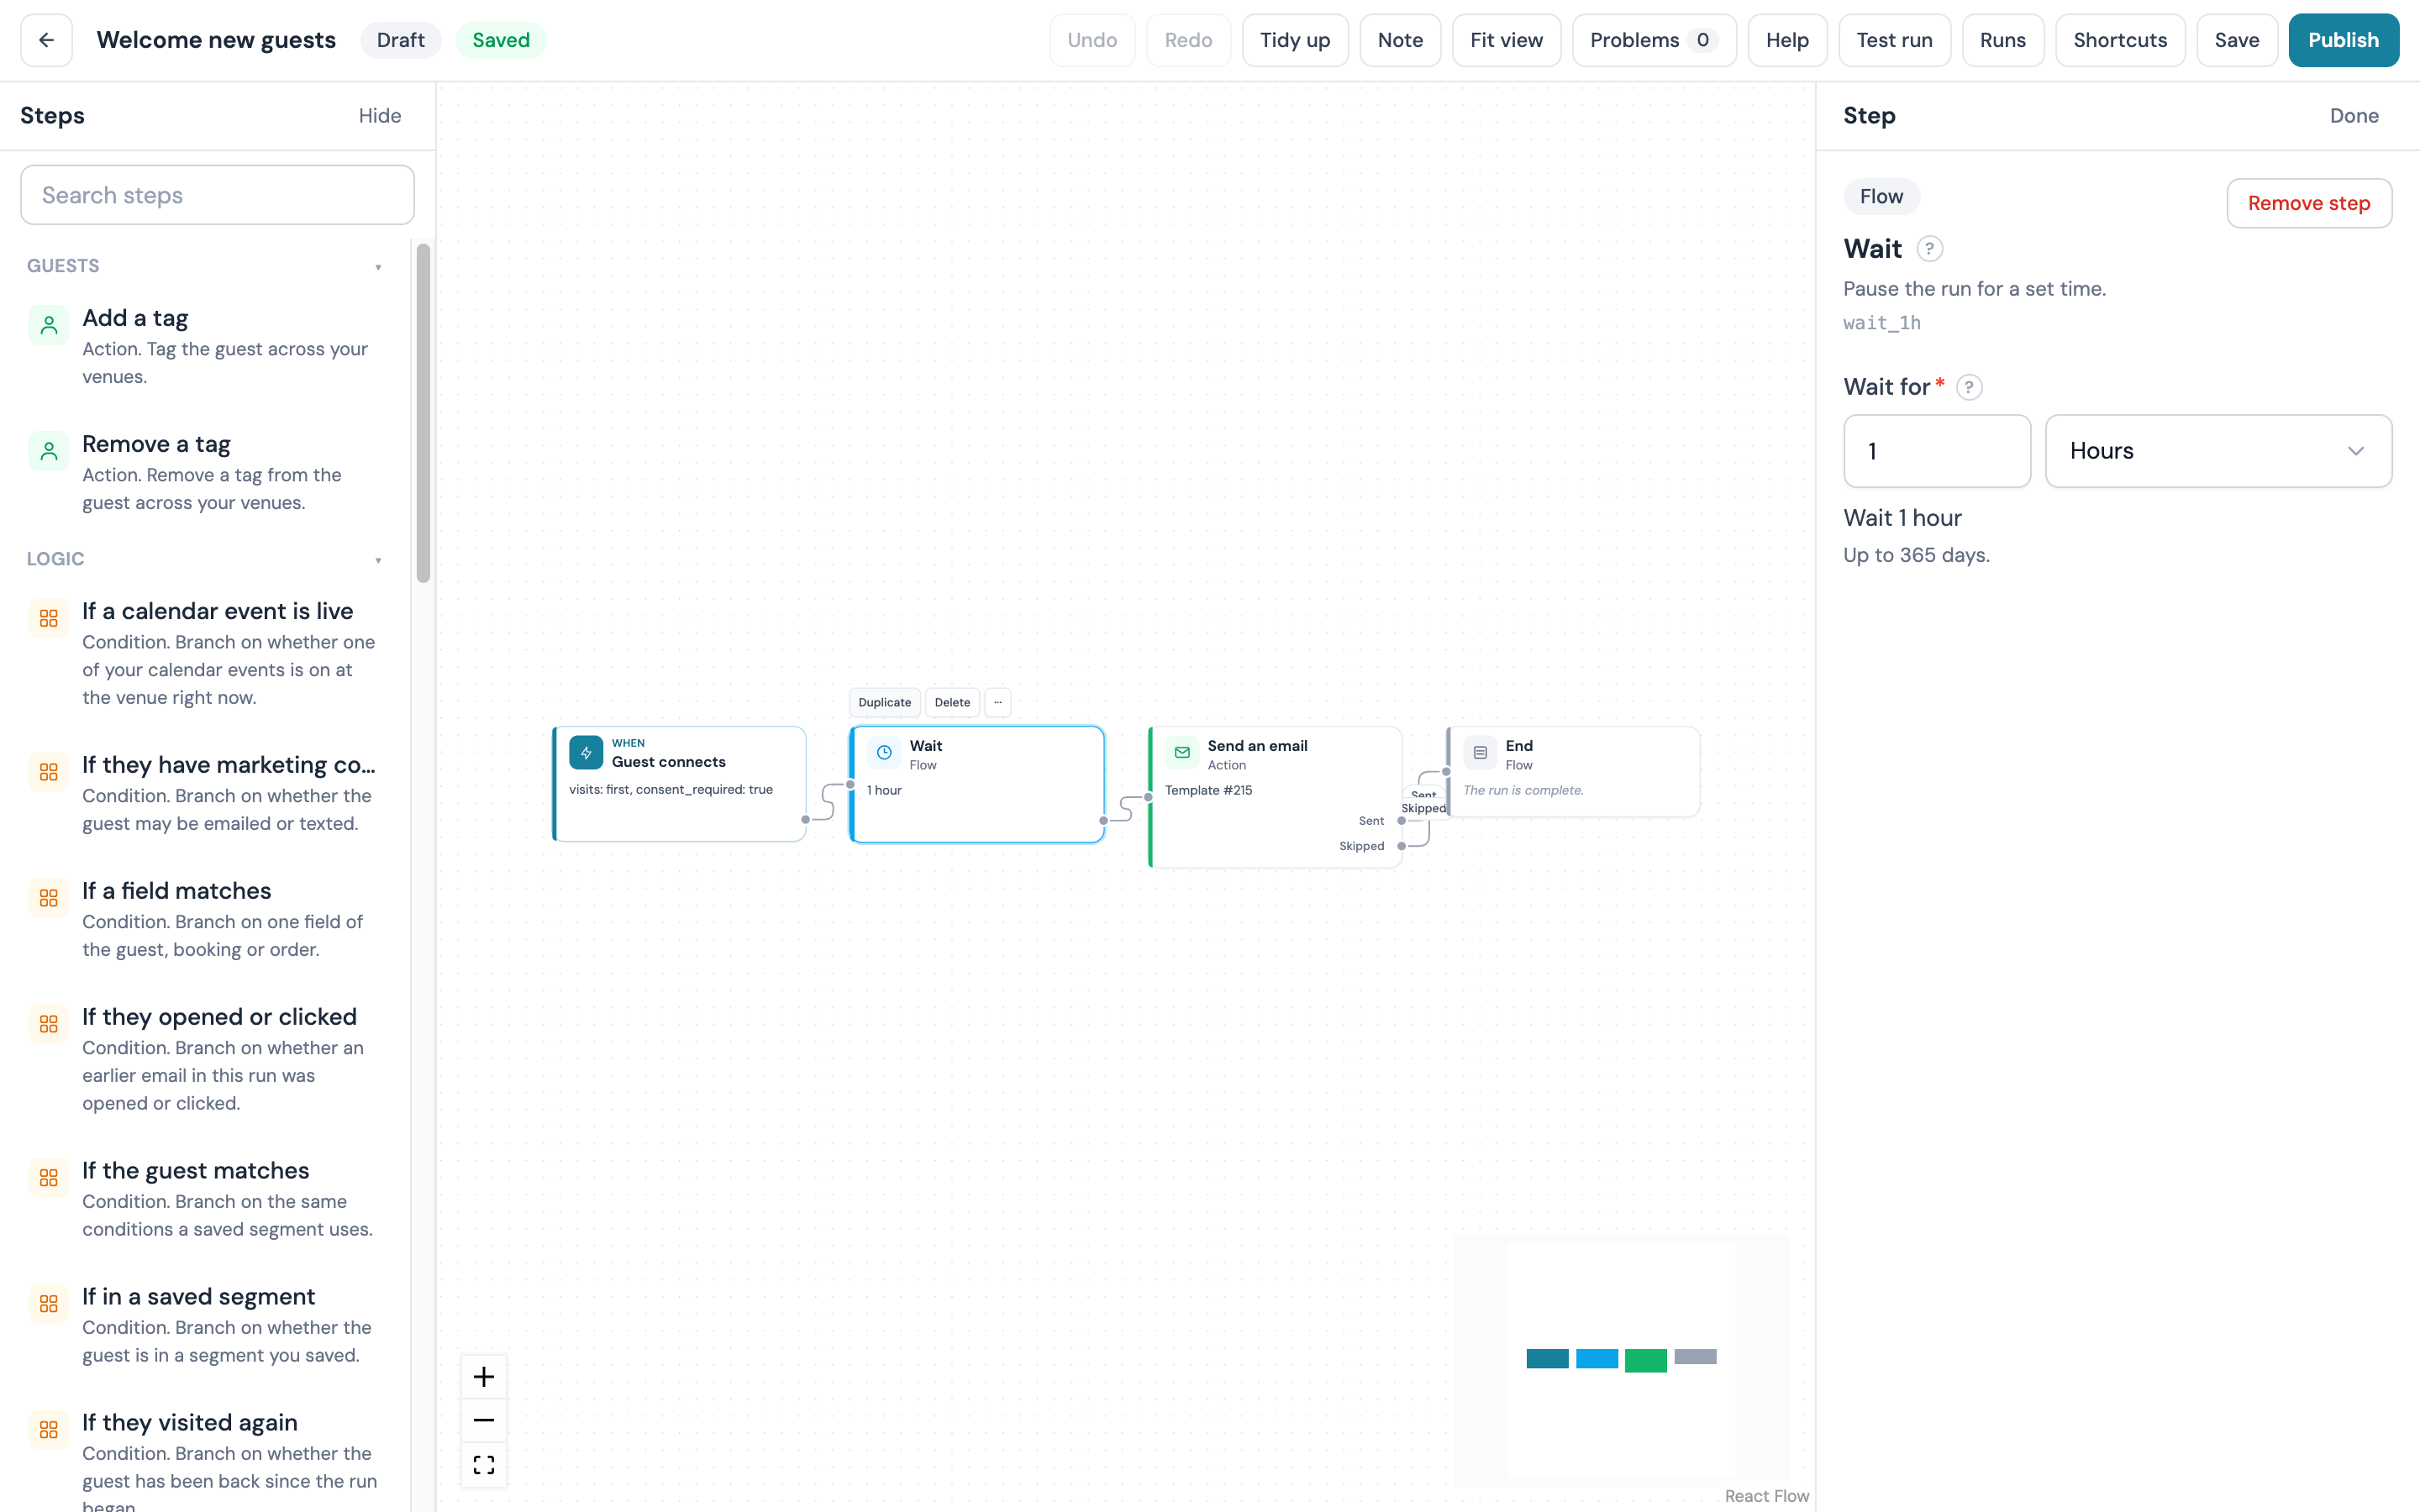
Task: Click the envelope icon on Send an email
Action: (1182, 752)
